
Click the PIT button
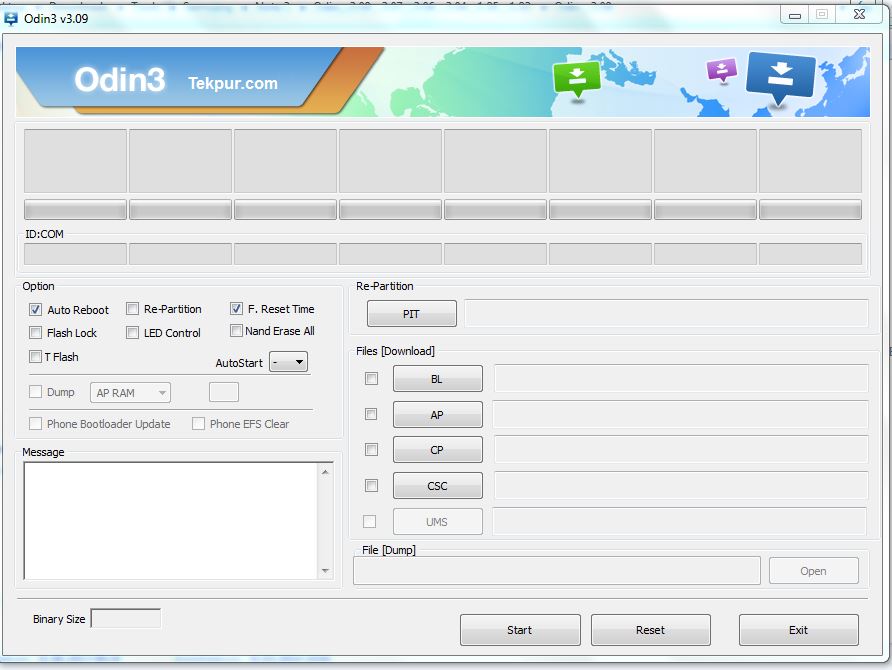click(x=412, y=313)
